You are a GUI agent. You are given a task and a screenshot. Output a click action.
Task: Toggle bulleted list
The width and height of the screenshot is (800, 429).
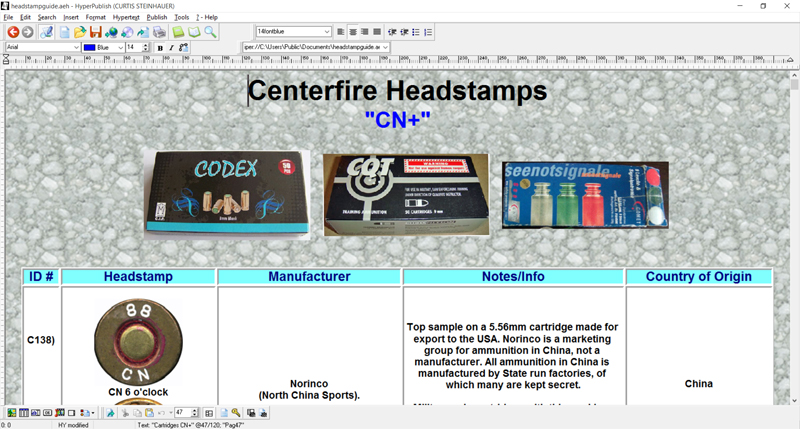(416, 32)
